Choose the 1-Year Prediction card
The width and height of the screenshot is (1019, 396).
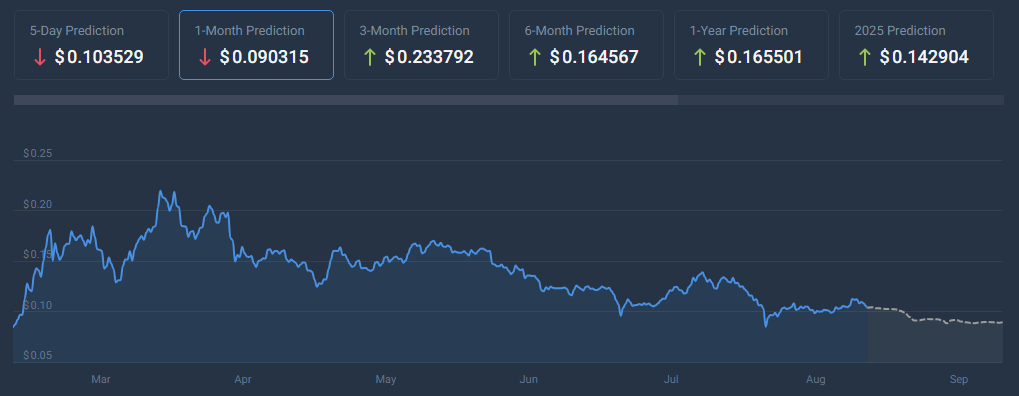tap(751, 45)
